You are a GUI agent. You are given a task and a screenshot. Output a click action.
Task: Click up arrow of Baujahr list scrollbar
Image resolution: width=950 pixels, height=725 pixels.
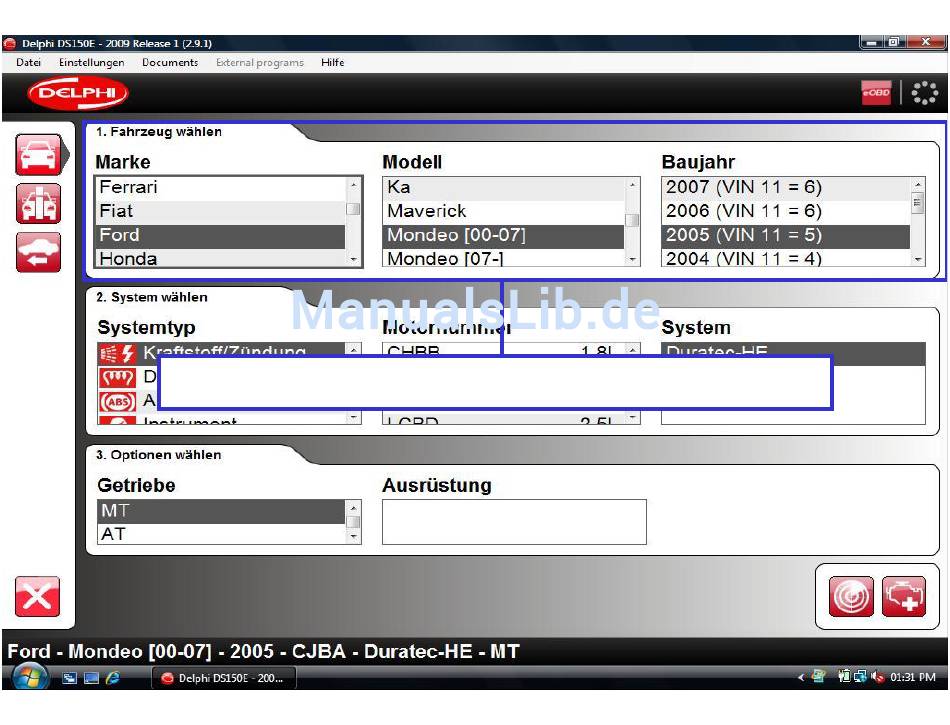point(918,184)
